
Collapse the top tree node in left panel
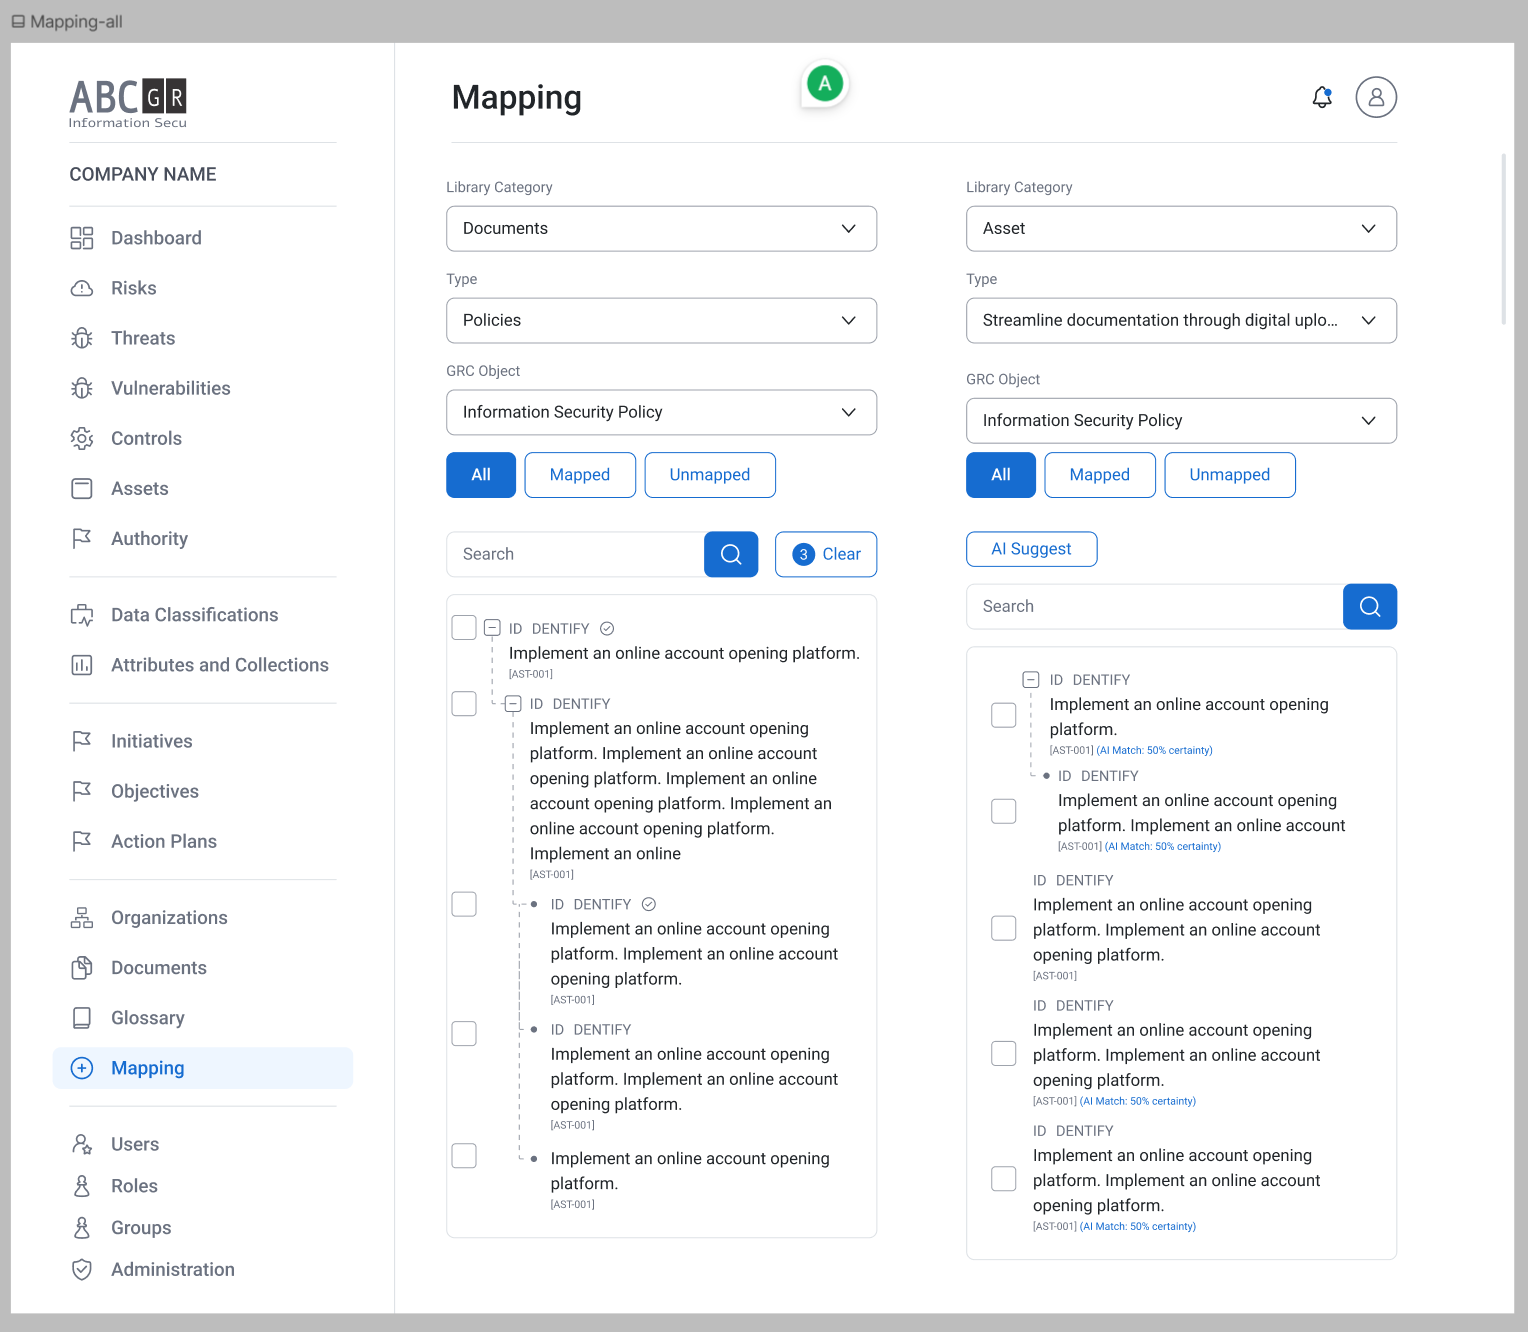[492, 628]
